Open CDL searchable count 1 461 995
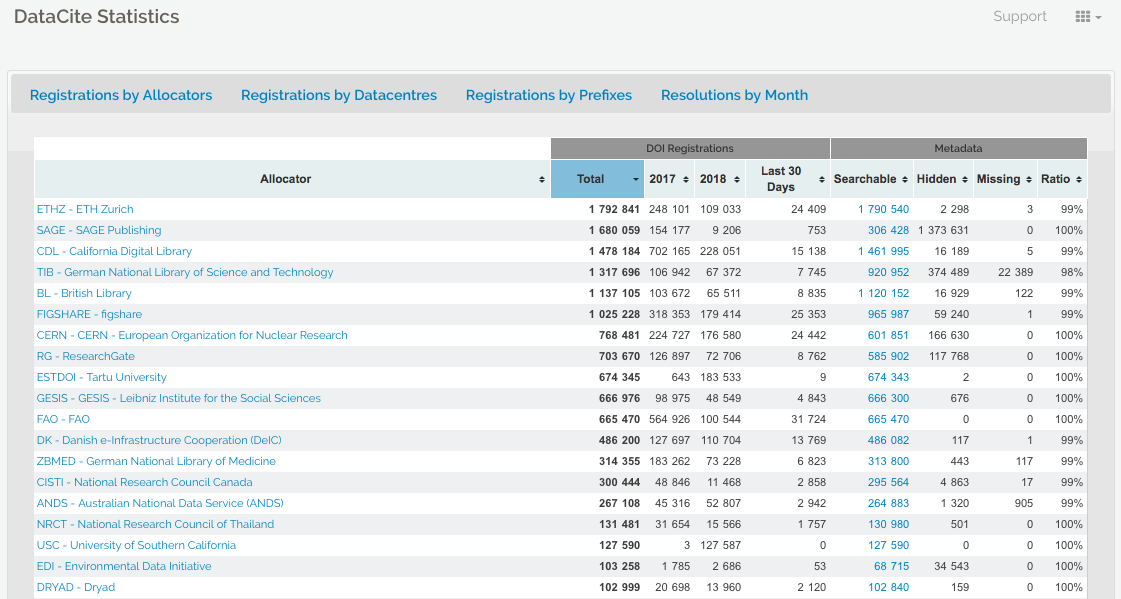The width and height of the screenshot is (1121, 599). tap(884, 252)
